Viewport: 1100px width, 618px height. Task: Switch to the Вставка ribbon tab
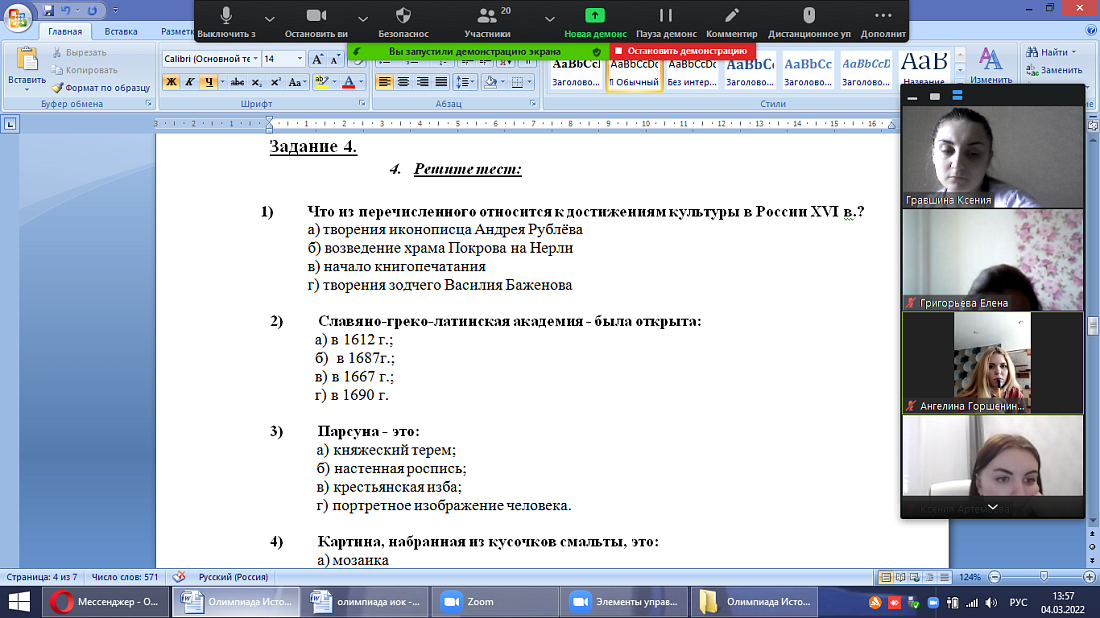pyautogui.click(x=121, y=32)
